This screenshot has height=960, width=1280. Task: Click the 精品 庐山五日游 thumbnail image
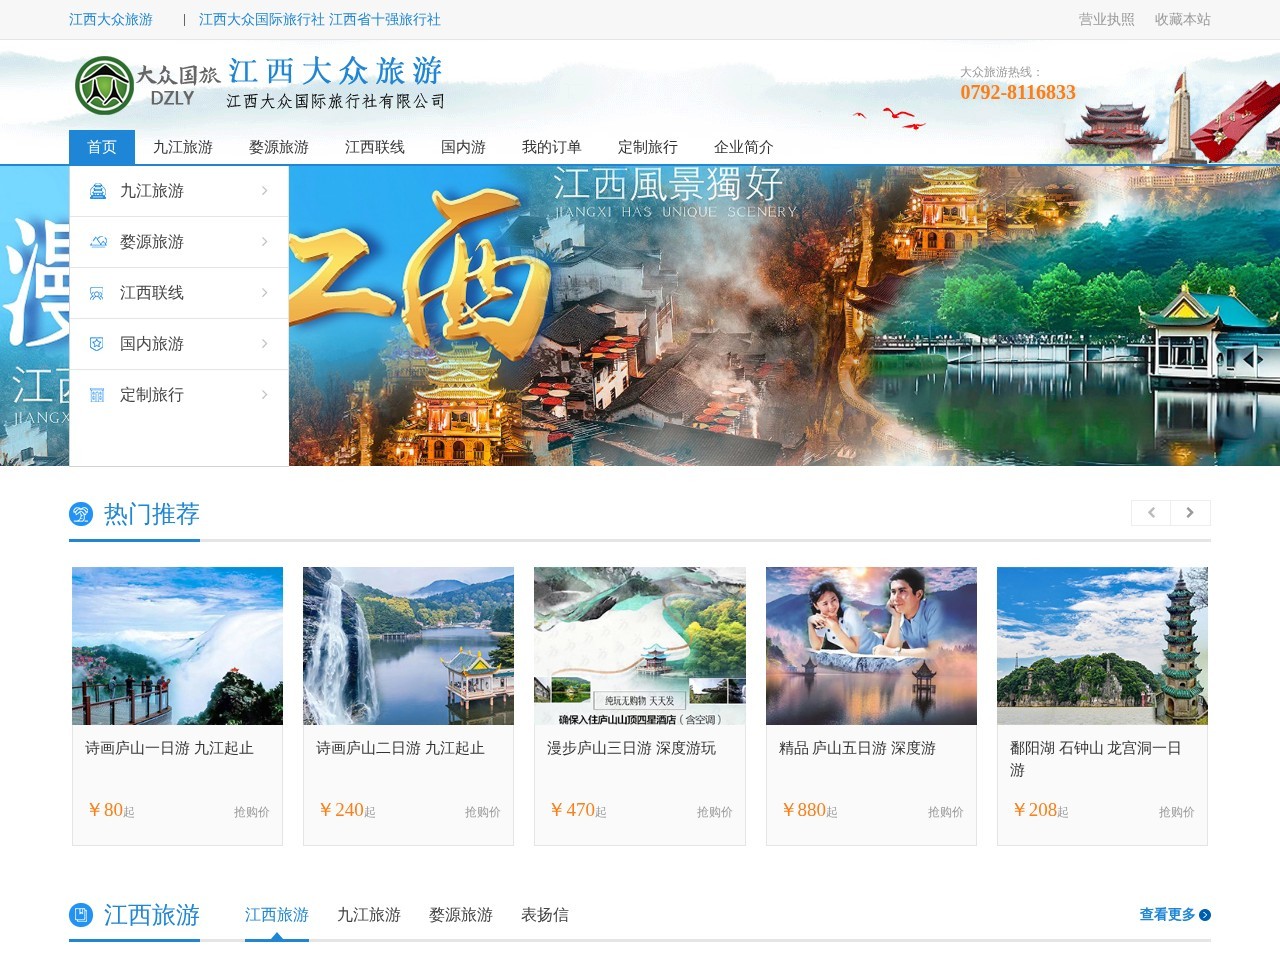tap(871, 645)
